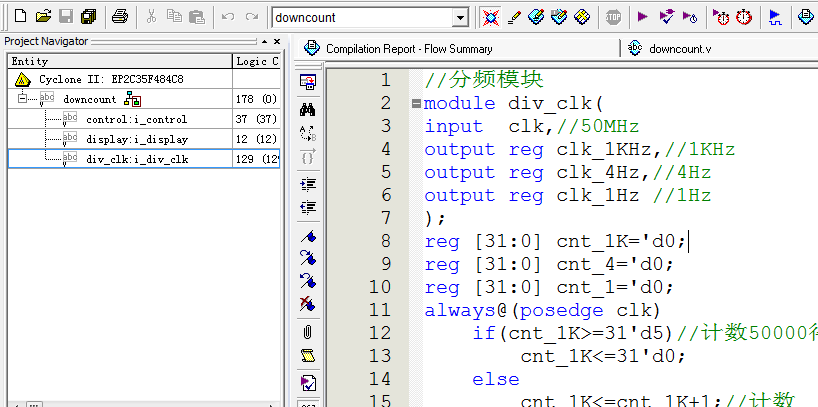The image size is (818, 407).
Task: Collapse the downcount entity tree node
Action: tap(22, 98)
